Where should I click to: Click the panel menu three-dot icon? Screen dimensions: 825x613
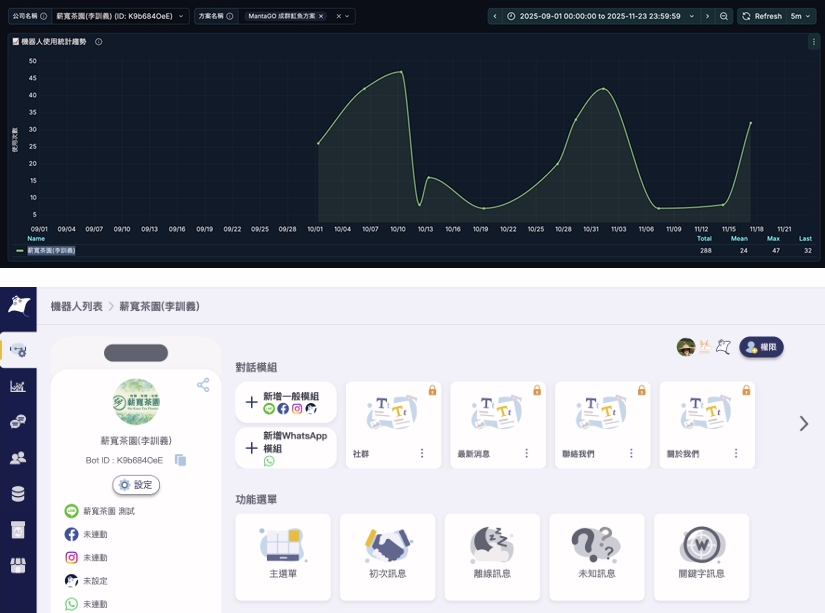tap(813, 42)
